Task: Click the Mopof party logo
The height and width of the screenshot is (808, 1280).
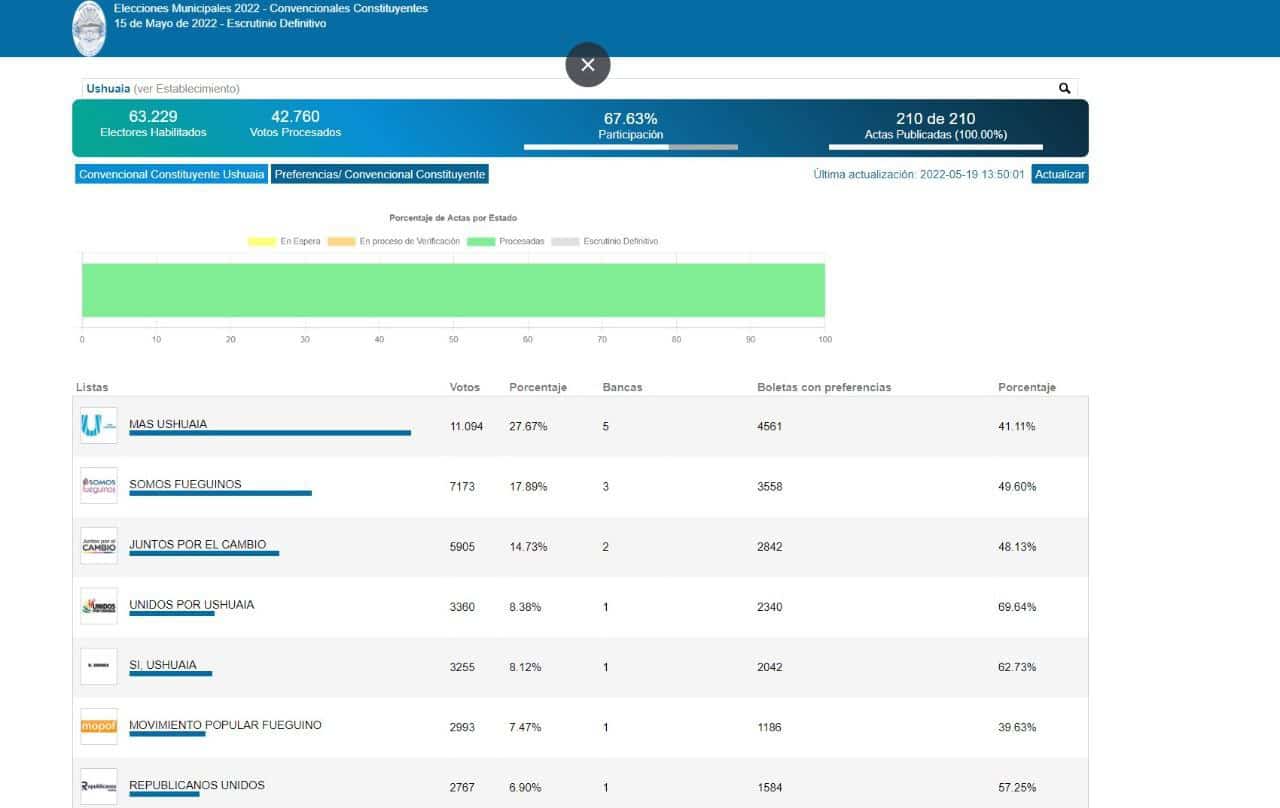Action: coord(99,726)
